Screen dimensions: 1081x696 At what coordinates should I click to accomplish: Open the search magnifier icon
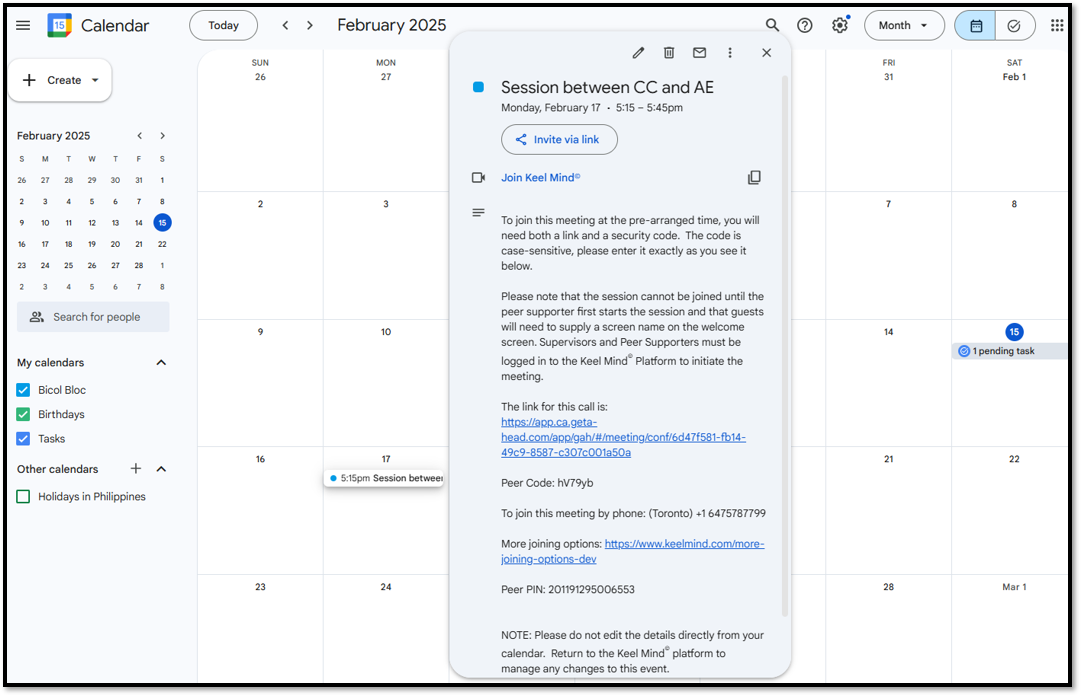772,25
